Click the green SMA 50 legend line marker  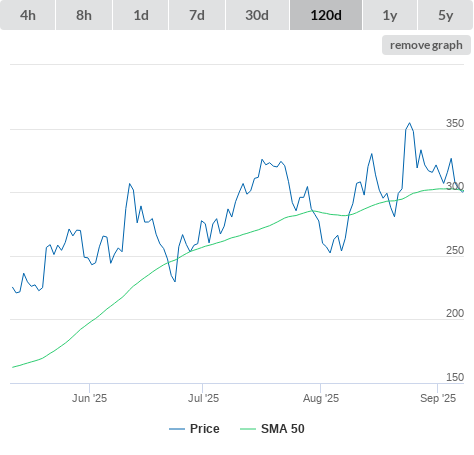coord(248,429)
